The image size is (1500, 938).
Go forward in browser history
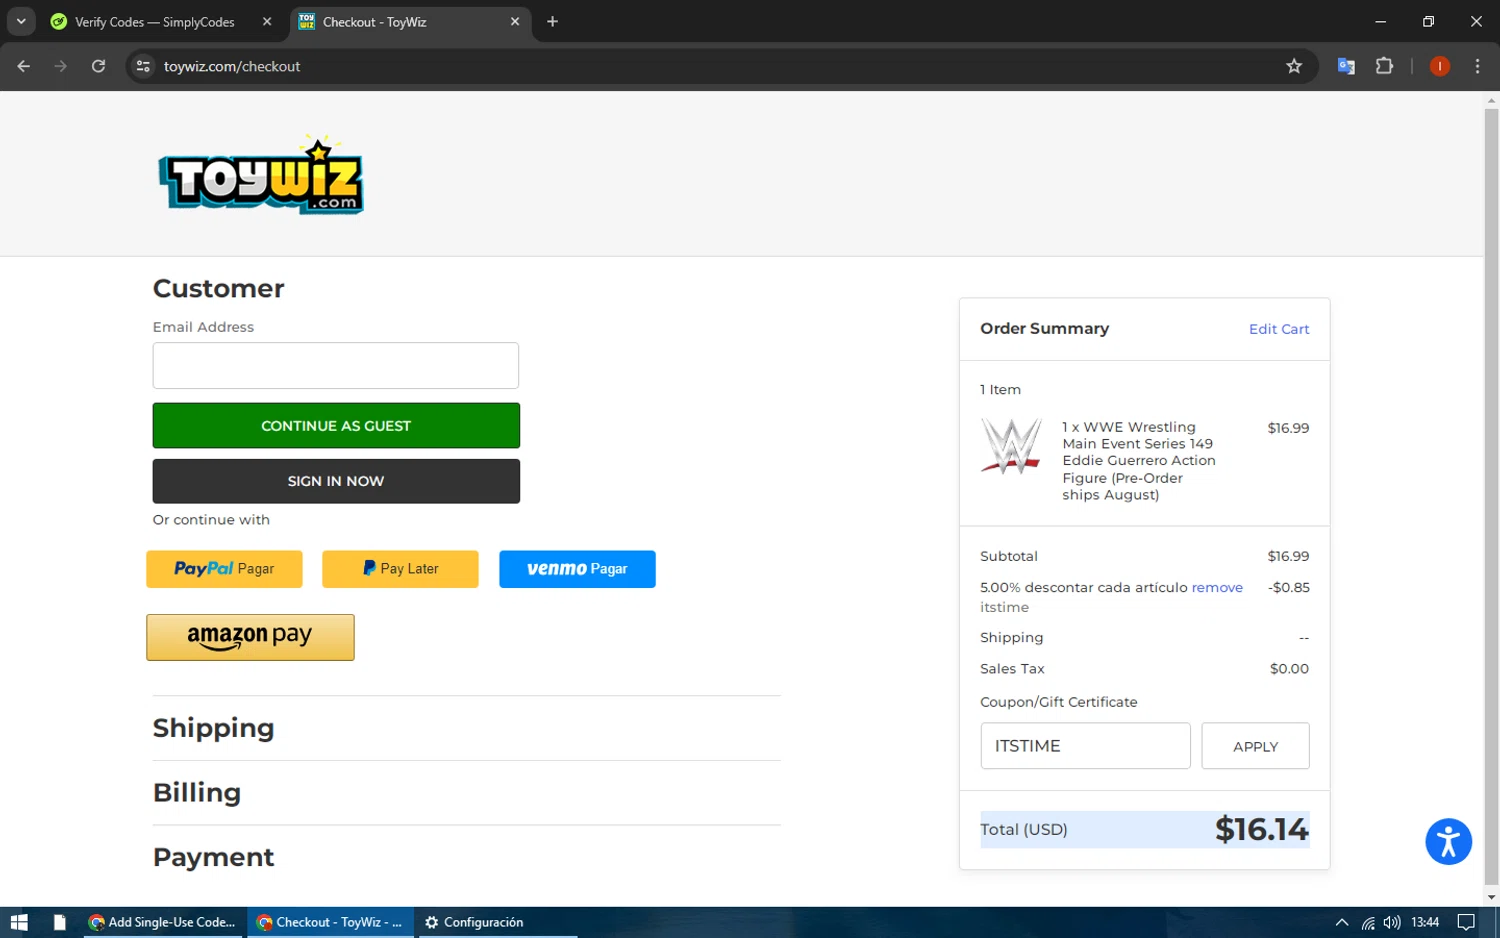(x=61, y=66)
